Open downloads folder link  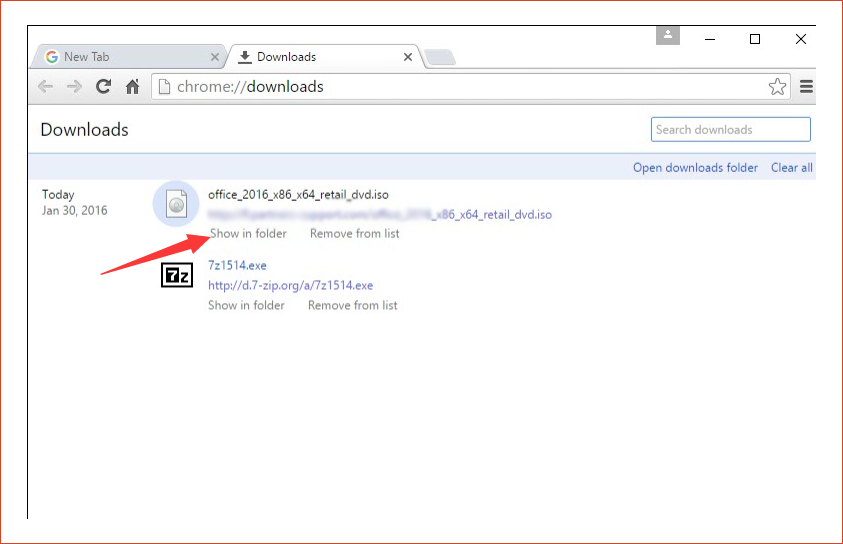coord(695,168)
